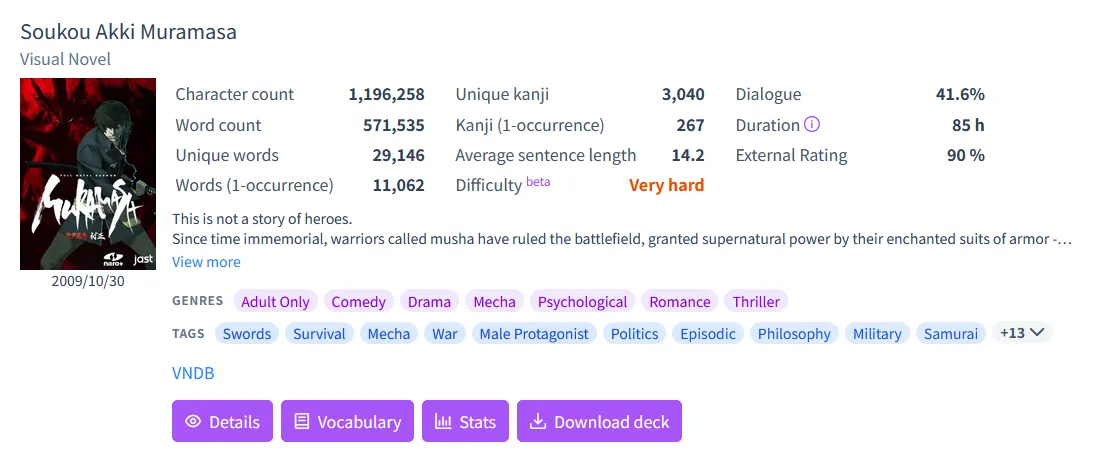Open the Soukou Akki Muramasa title link
This screenshot has width=1106, height=460.
[128, 32]
